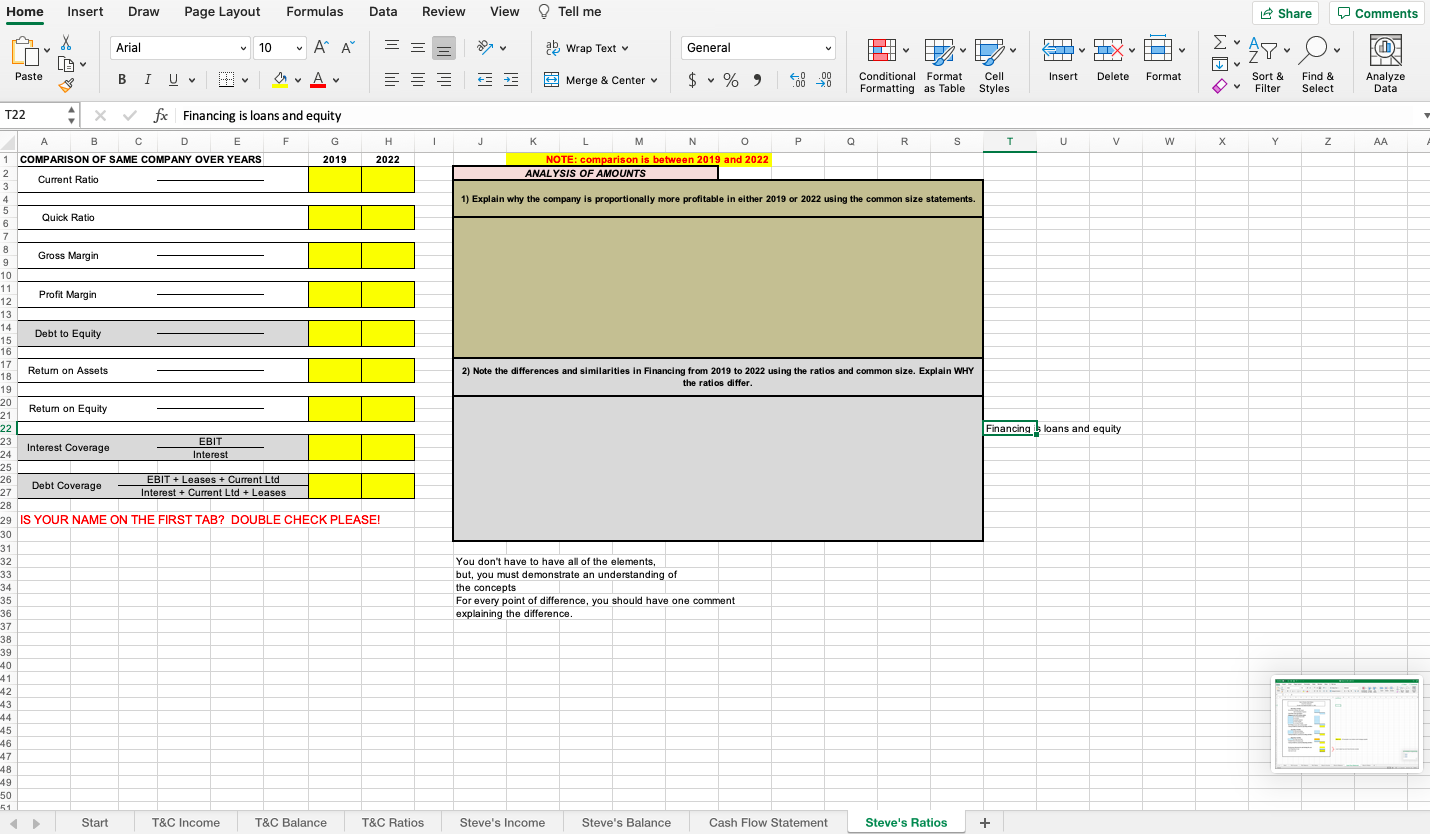Open the font color swatch
This screenshot has width=1430, height=834.
pos(317,79)
